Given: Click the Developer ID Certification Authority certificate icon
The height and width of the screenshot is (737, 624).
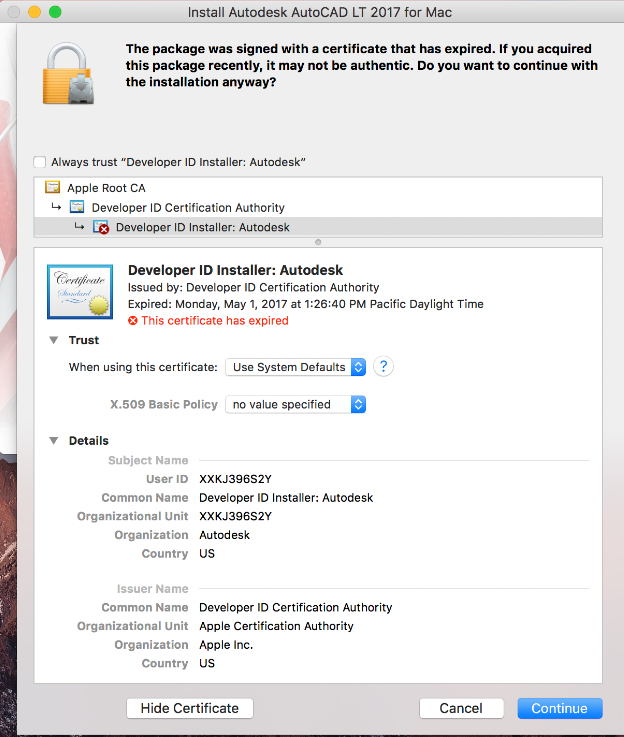Looking at the screenshot, I should pyautogui.click(x=77, y=207).
